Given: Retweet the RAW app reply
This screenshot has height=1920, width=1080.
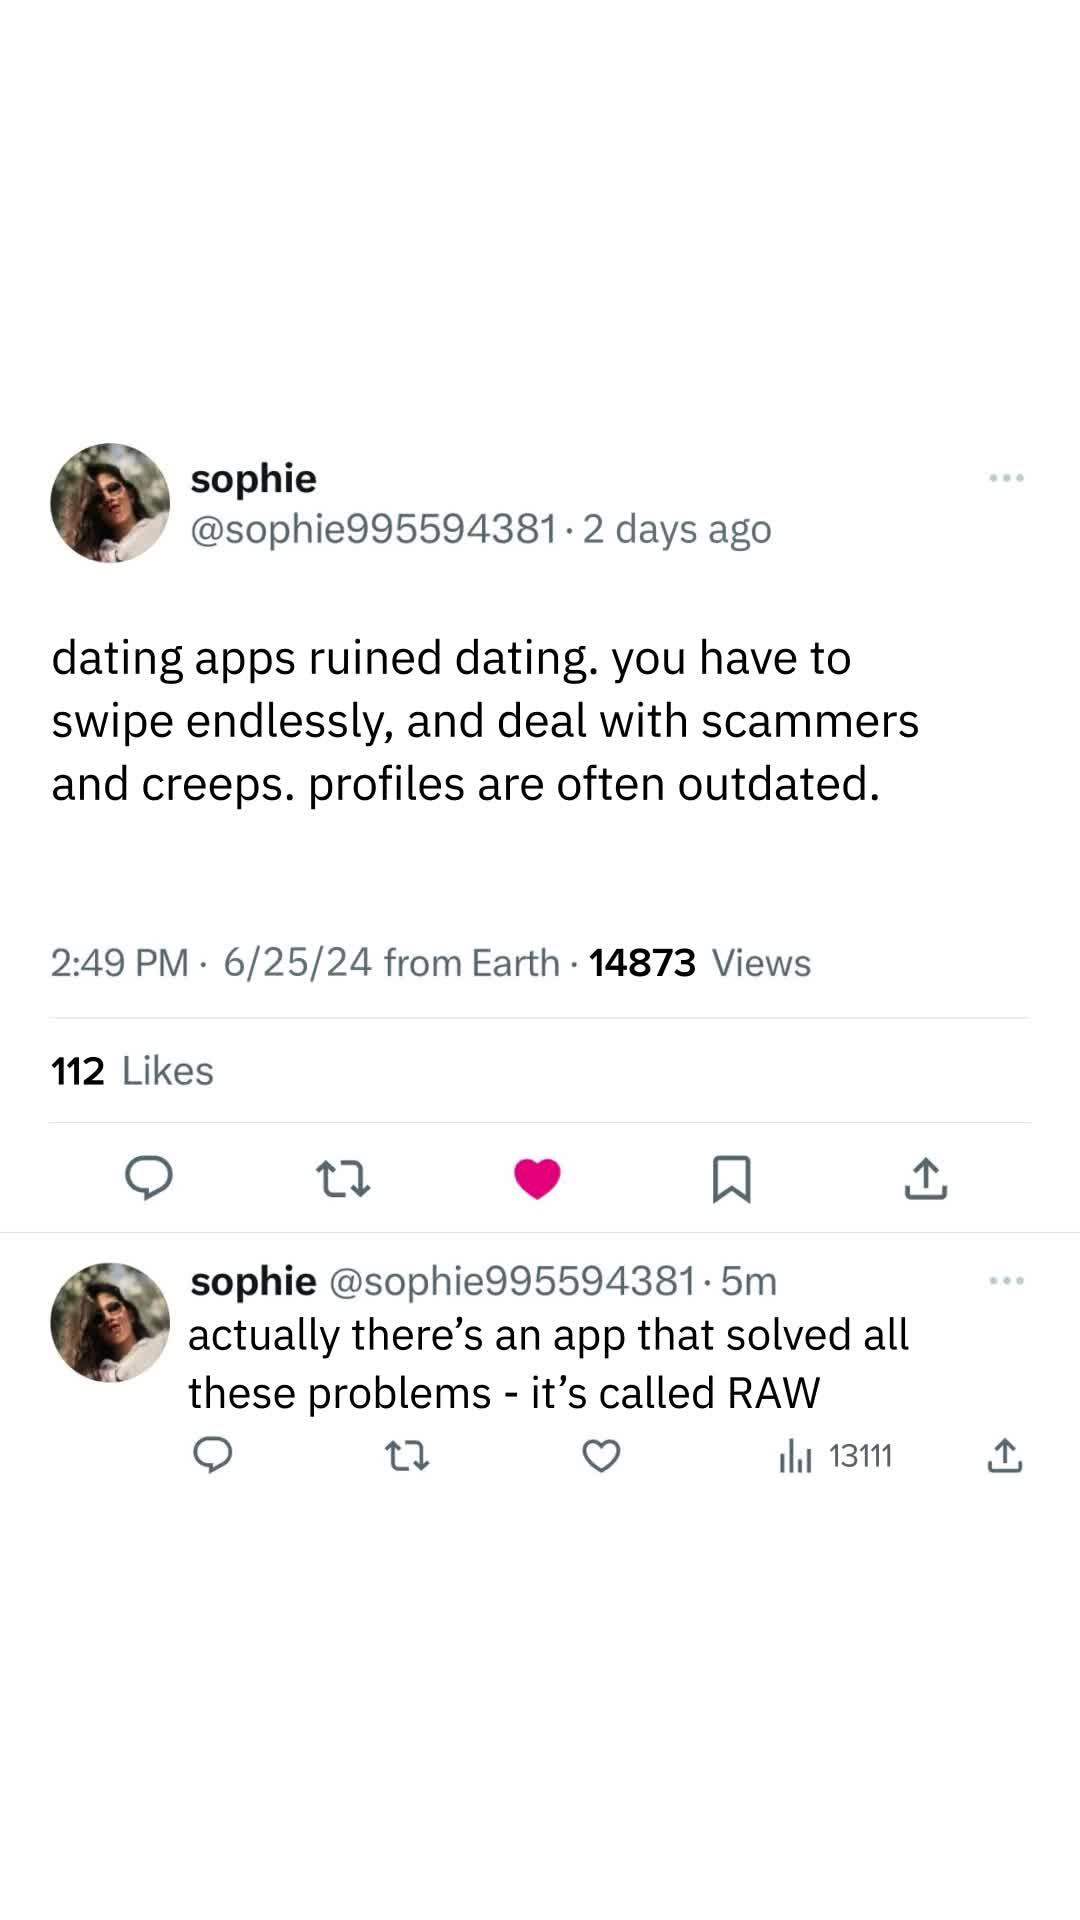Looking at the screenshot, I should pos(407,1457).
